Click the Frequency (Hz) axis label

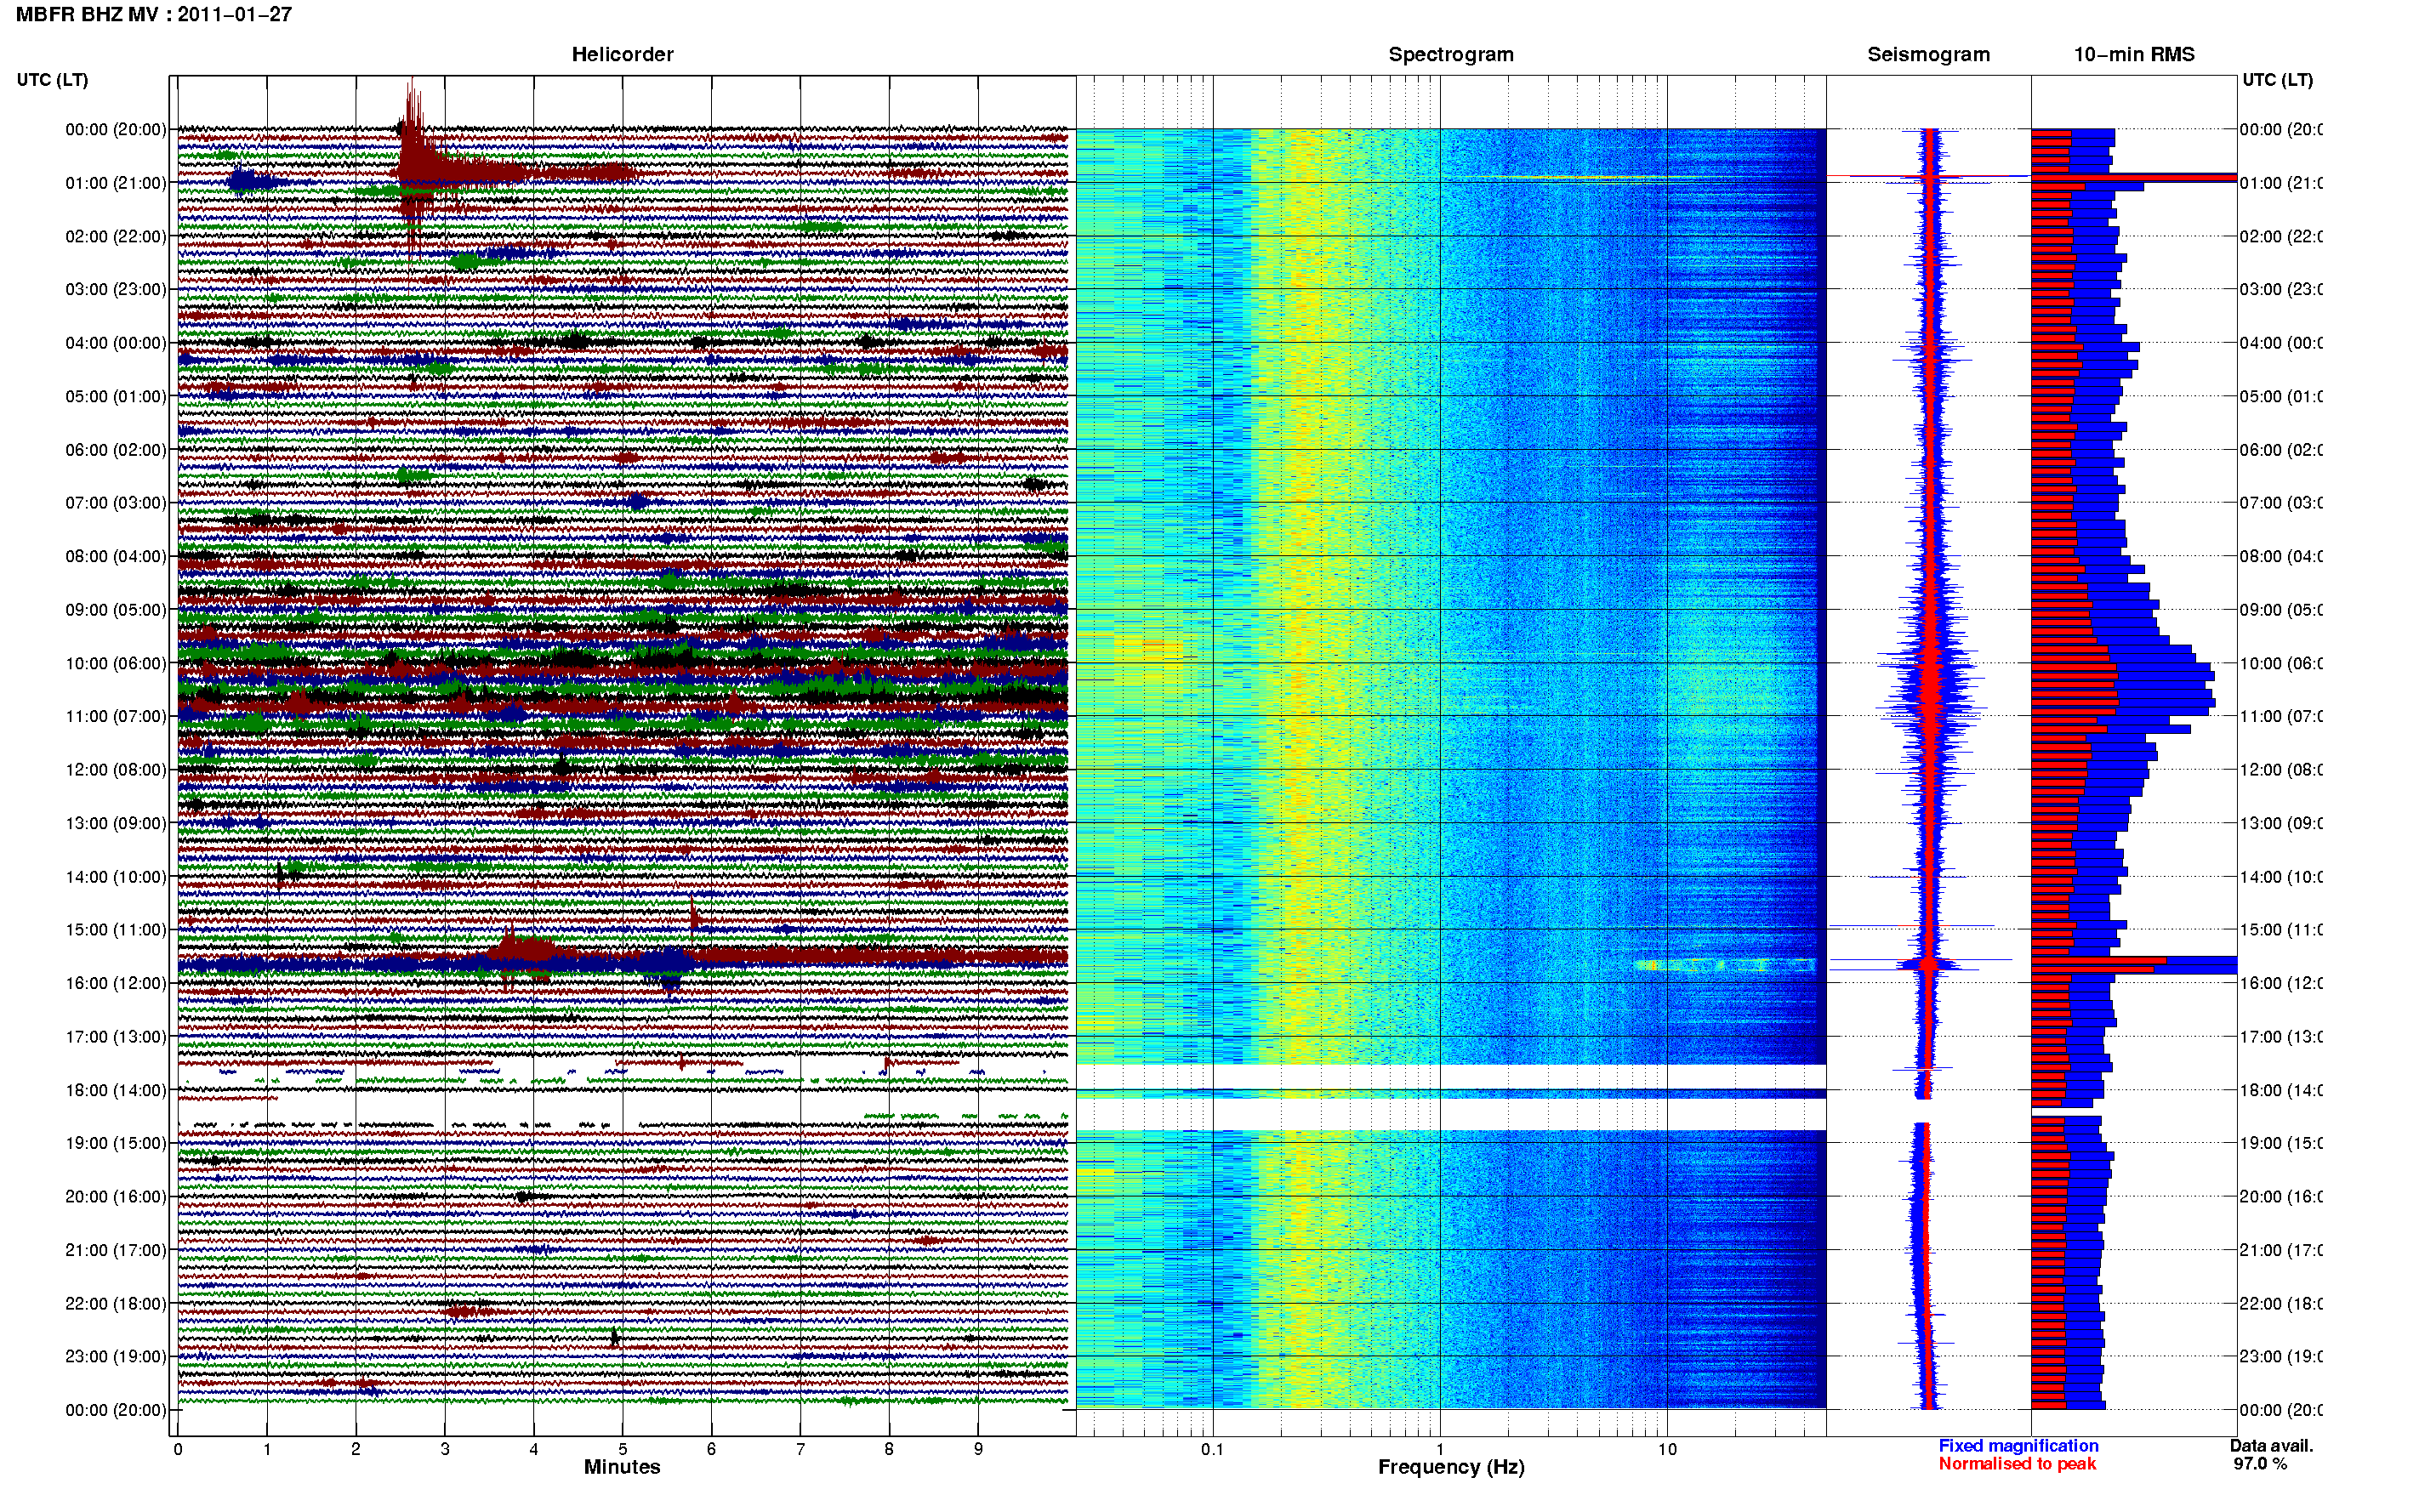point(1451,1467)
